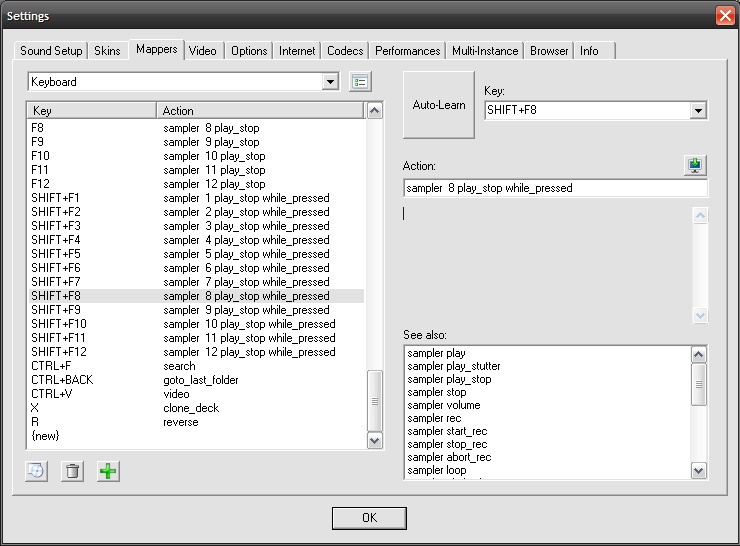This screenshot has height=546, width=740.
Task: Select the Multi-Instance tab
Action: [x=485, y=51]
